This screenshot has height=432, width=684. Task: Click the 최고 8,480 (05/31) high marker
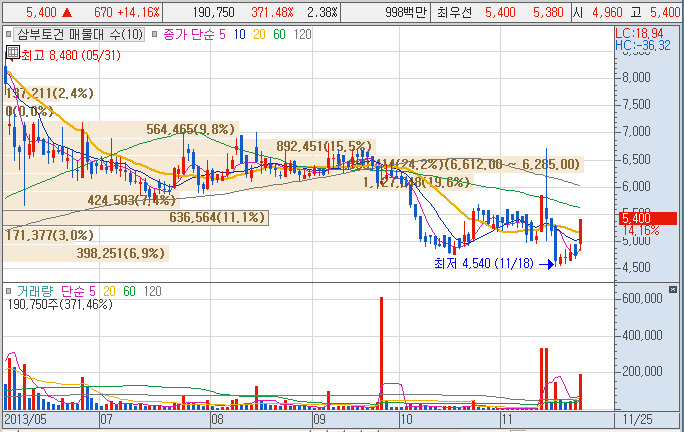coord(71,55)
